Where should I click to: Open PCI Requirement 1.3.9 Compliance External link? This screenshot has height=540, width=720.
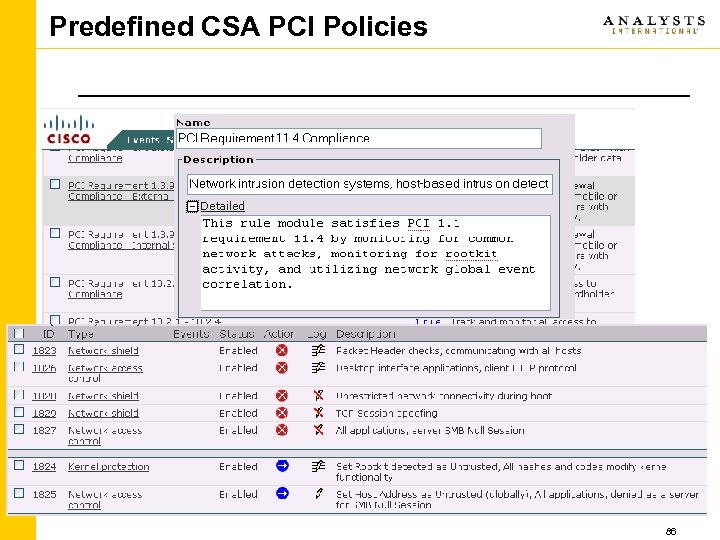(121, 191)
